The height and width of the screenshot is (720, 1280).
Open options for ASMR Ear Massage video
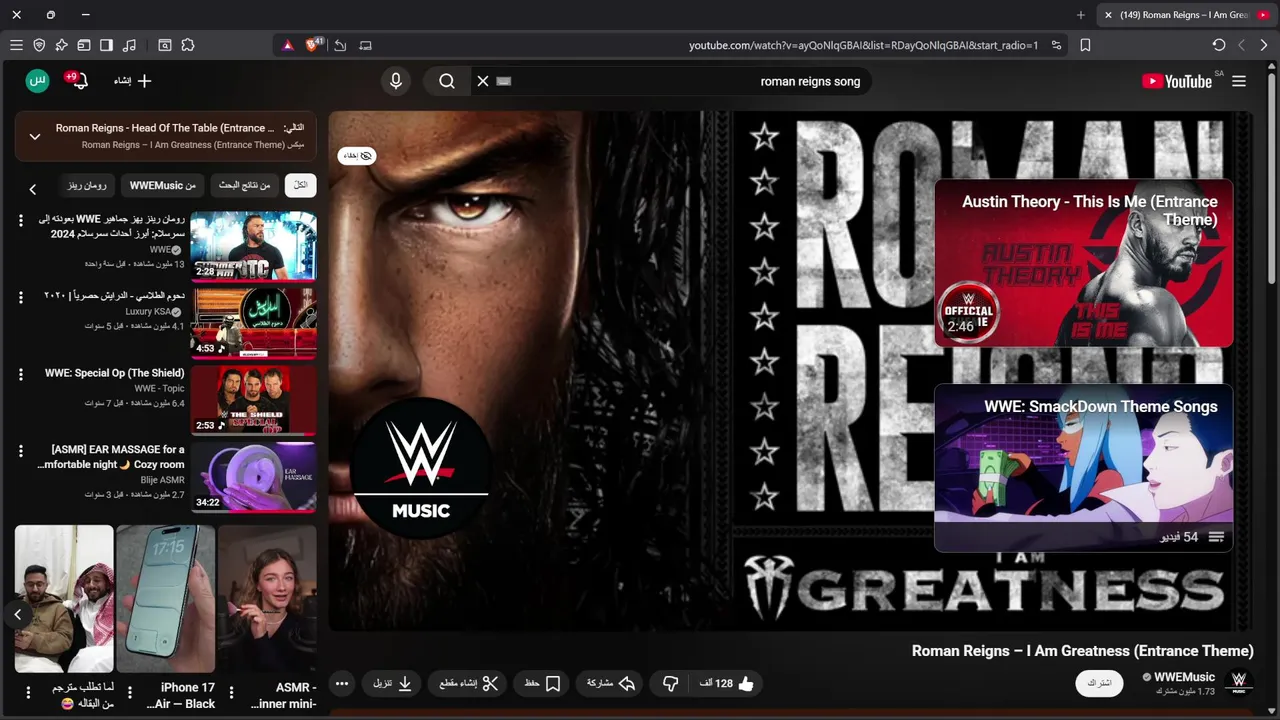[x=21, y=451]
